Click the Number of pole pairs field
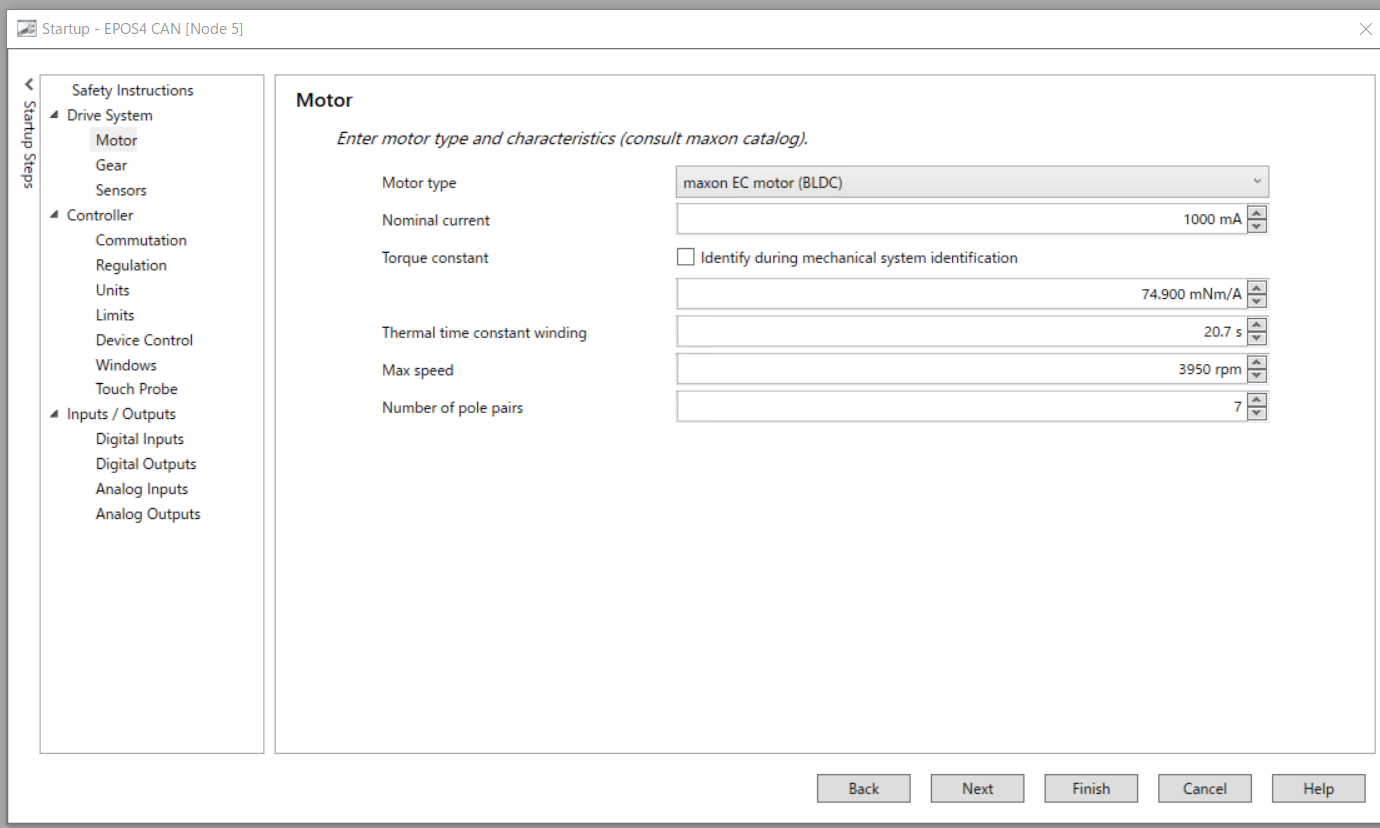1380x828 pixels. (962, 407)
